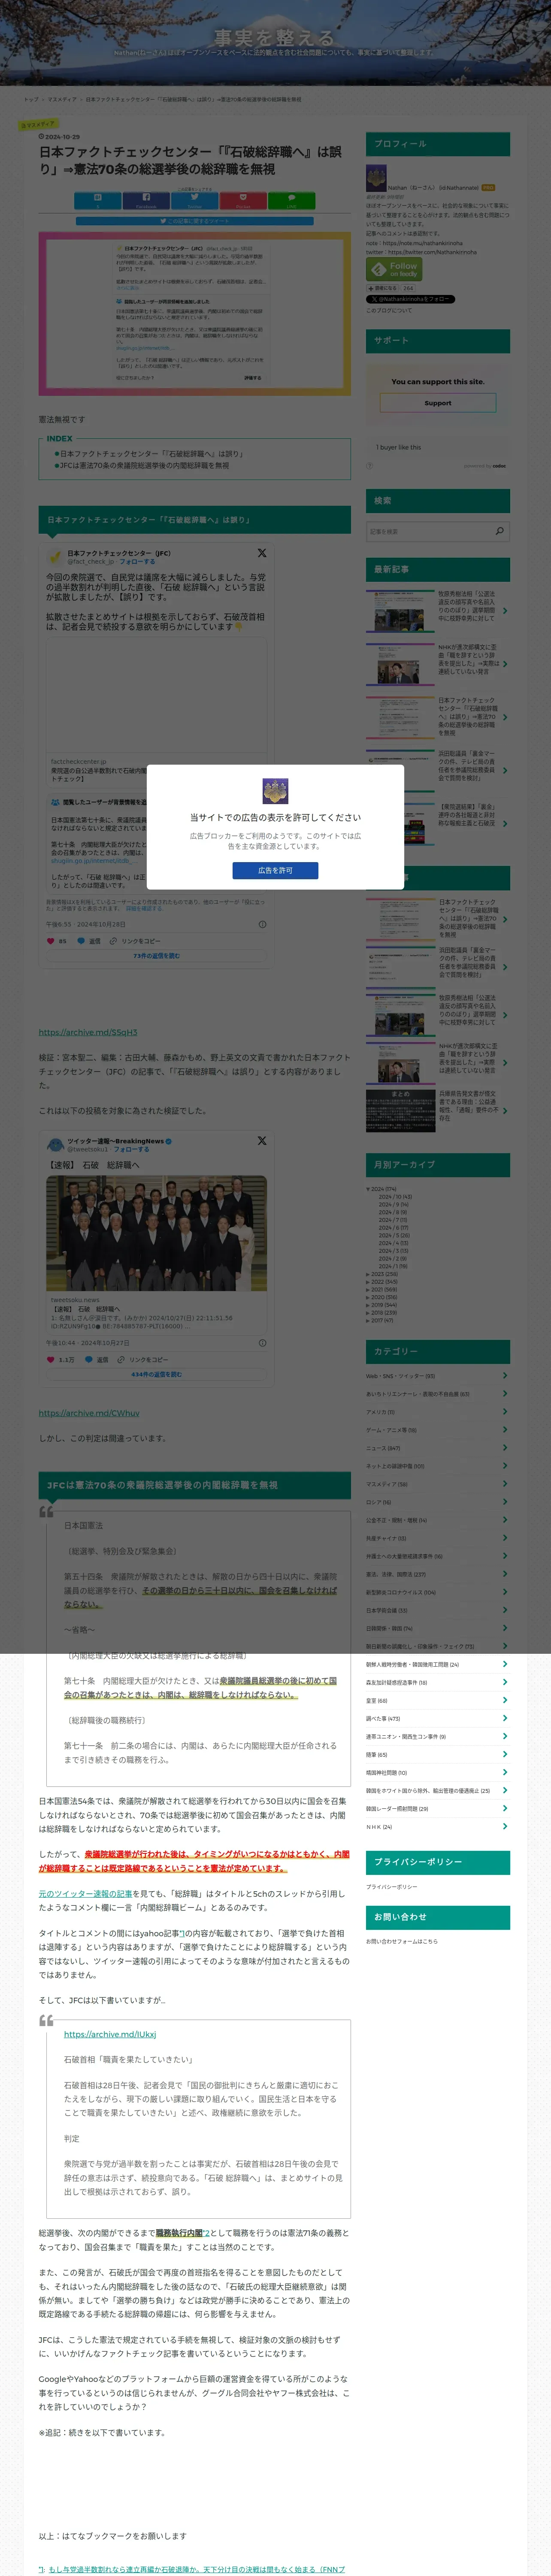This screenshot has width=551, height=2576.
Task: Share the article on Hatena Bookmark
Action: pyautogui.click(x=97, y=200)
